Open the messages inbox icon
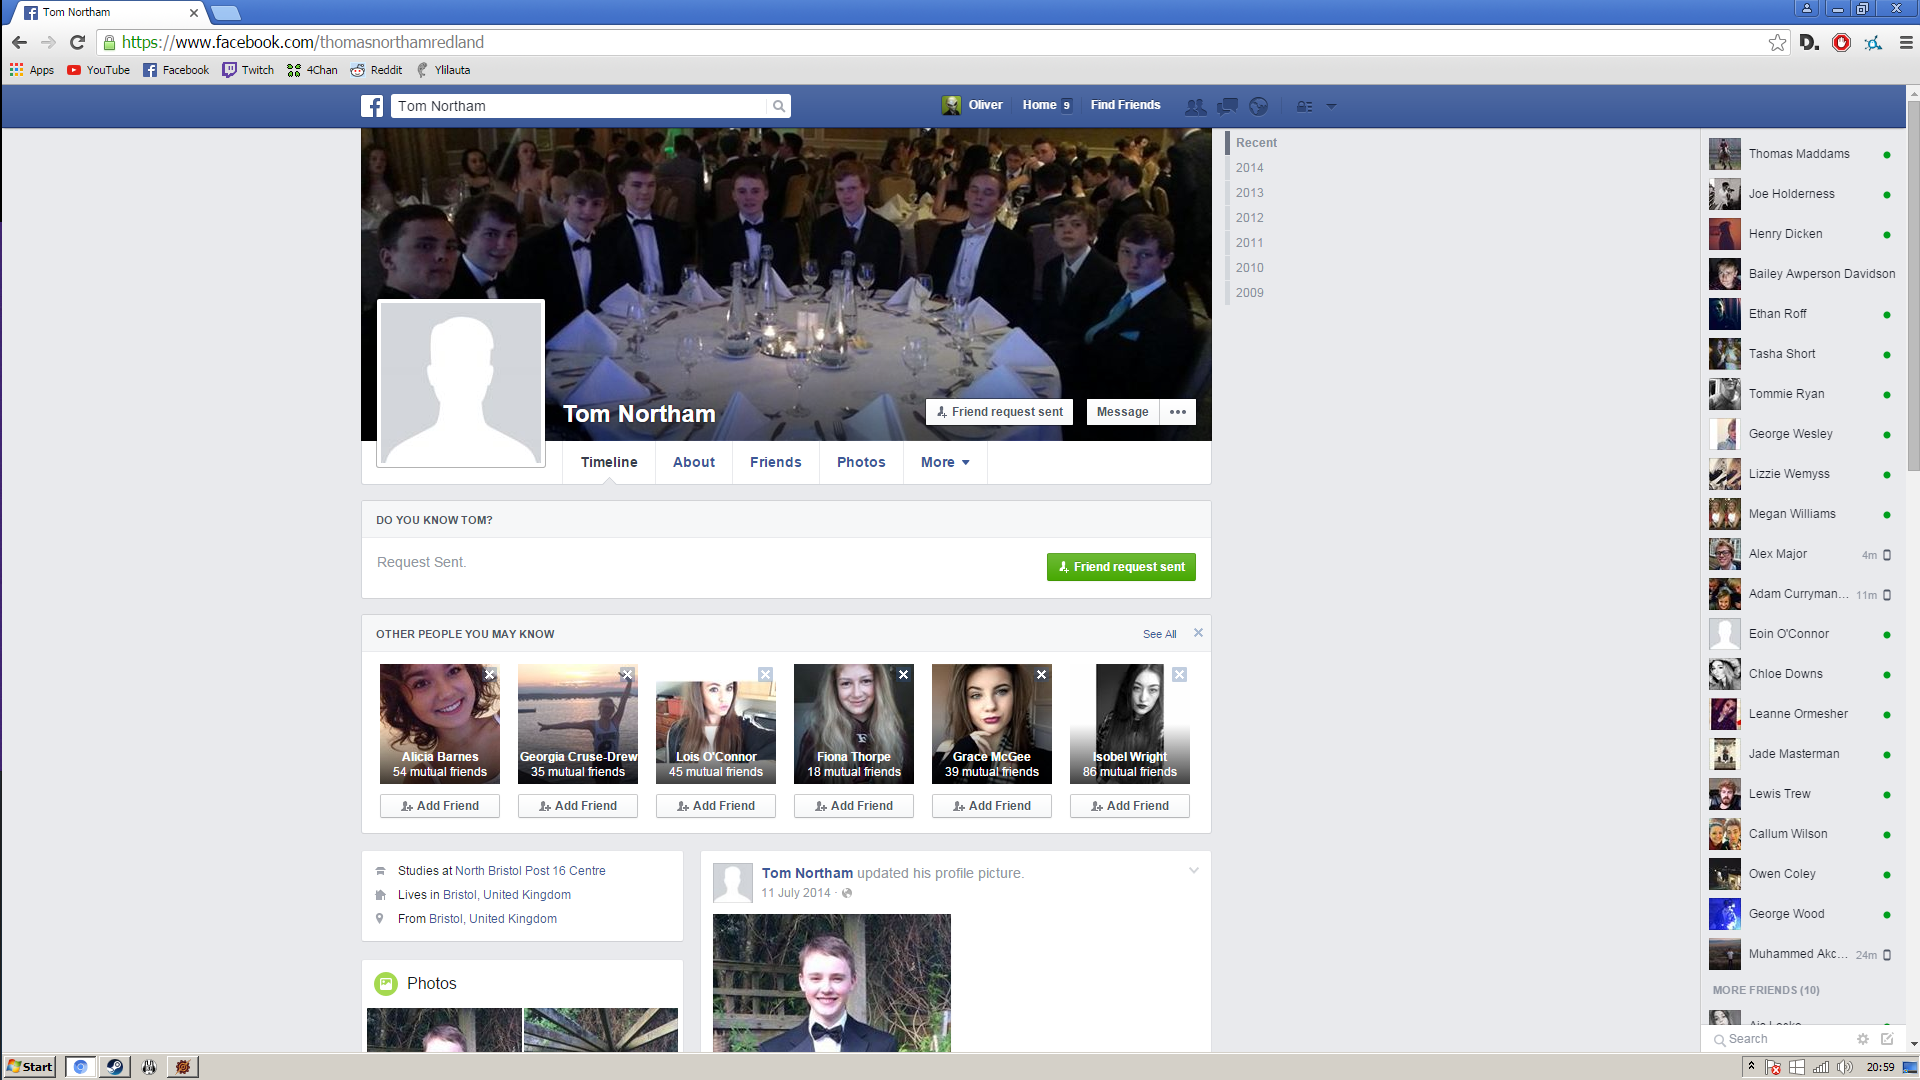 (x=1227, y=106)
